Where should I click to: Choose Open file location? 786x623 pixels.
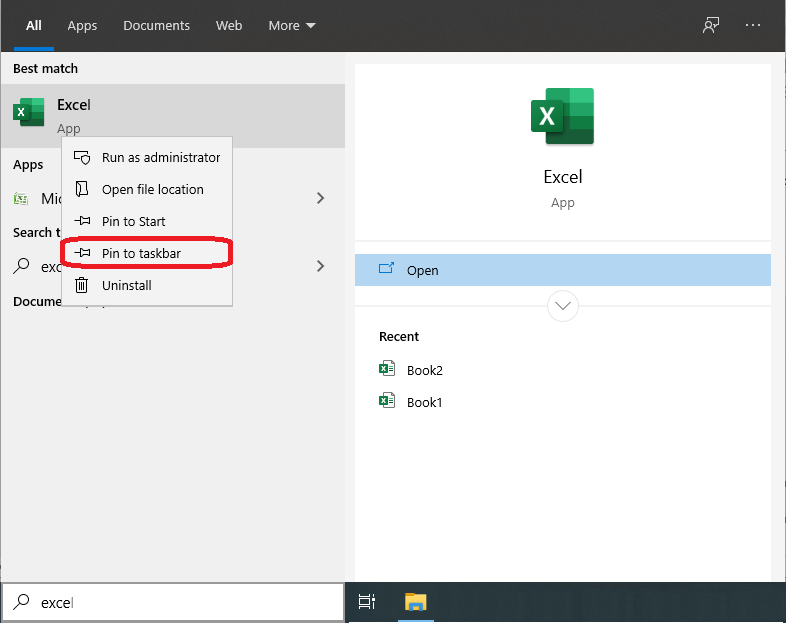147,189
